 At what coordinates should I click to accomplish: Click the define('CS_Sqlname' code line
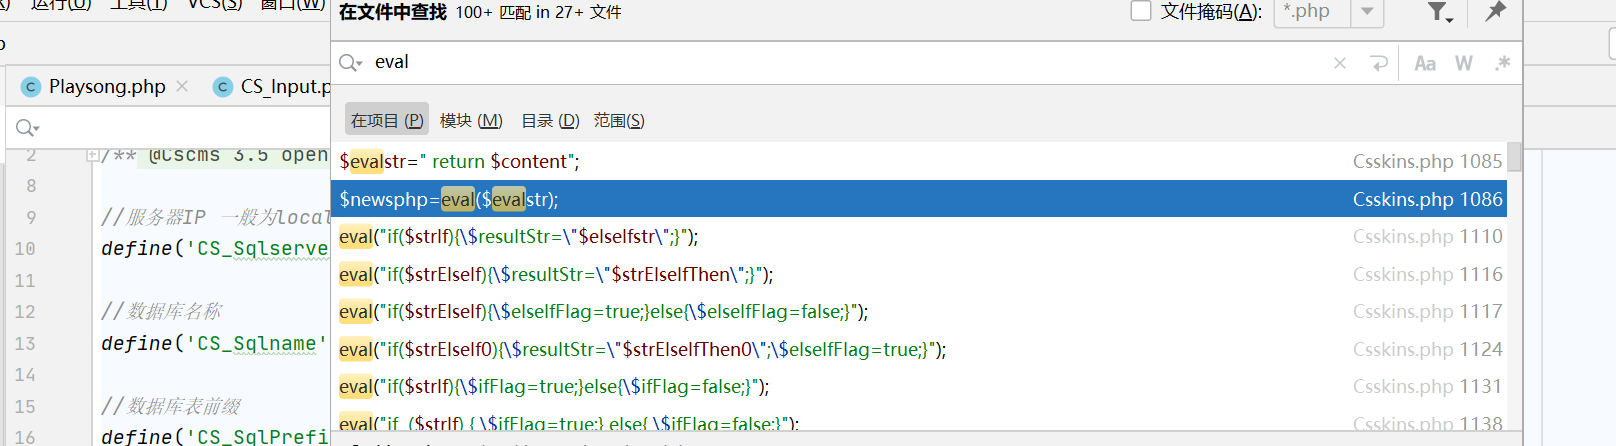click(x=215, y=343)
